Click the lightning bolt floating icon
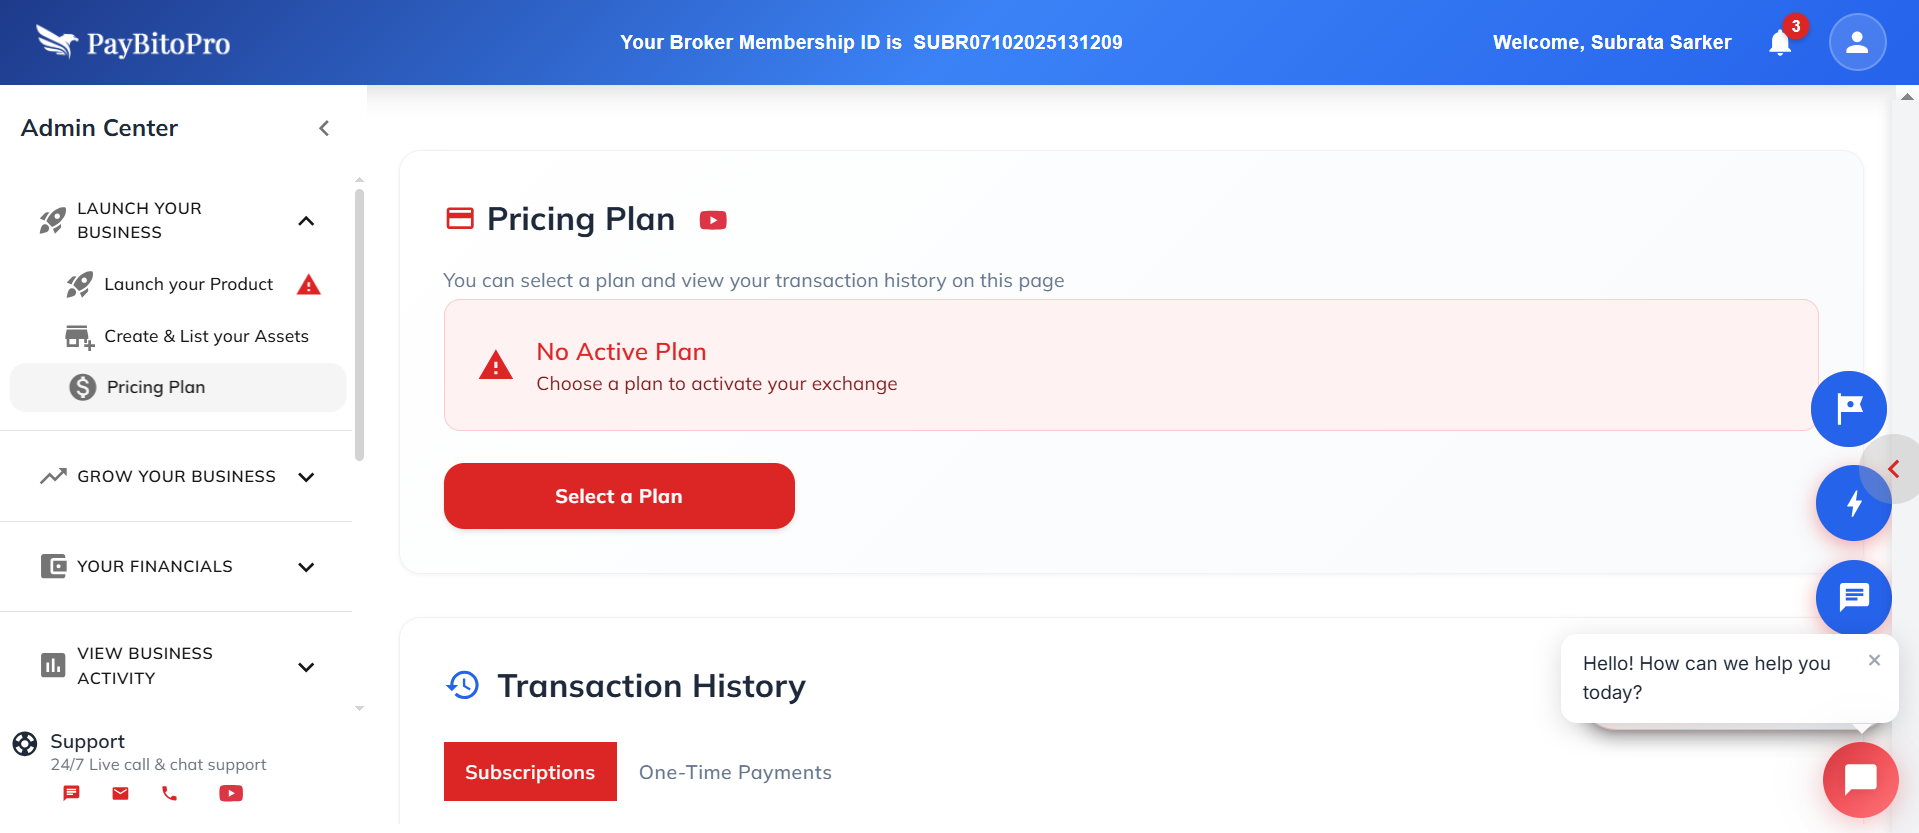 (1853, 503)
